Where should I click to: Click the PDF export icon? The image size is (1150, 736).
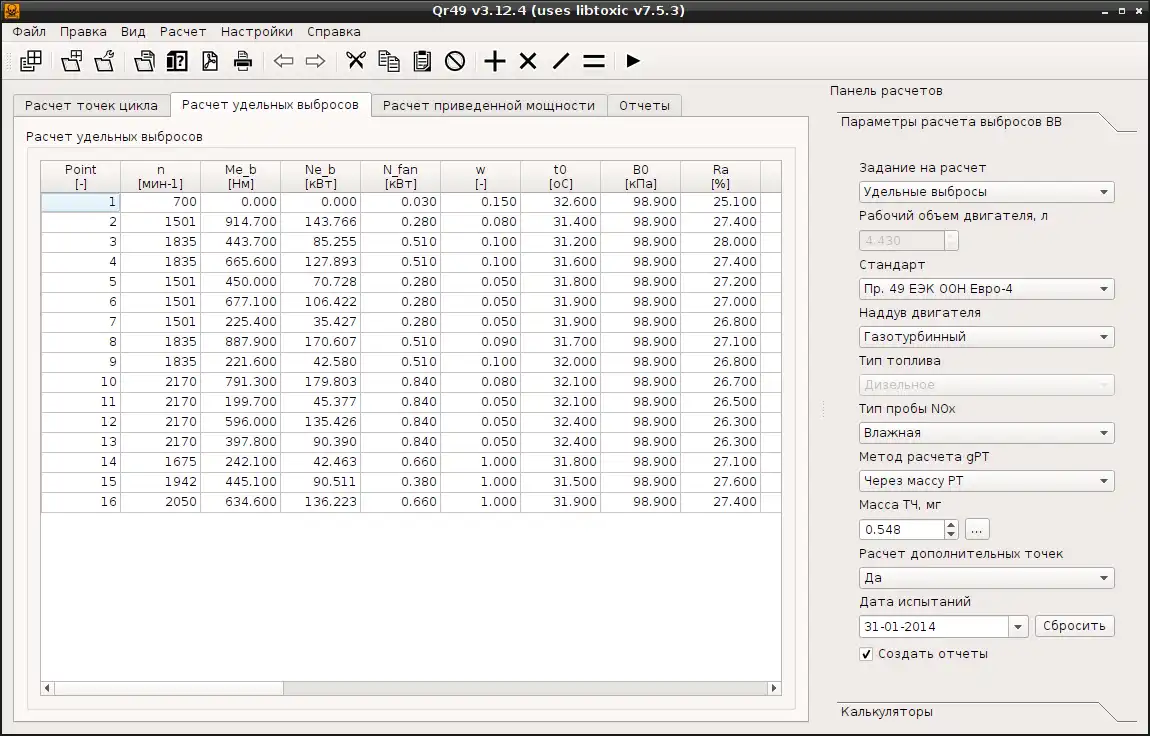[x=210, y=61]
